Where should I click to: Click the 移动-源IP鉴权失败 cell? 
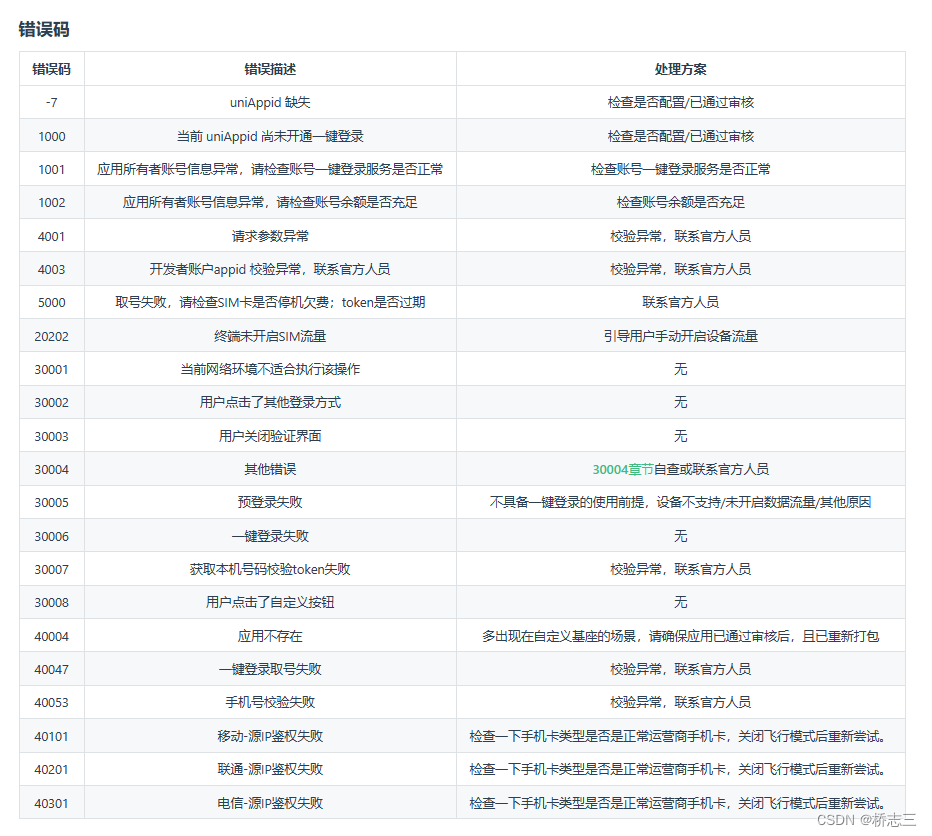point(271,735)
